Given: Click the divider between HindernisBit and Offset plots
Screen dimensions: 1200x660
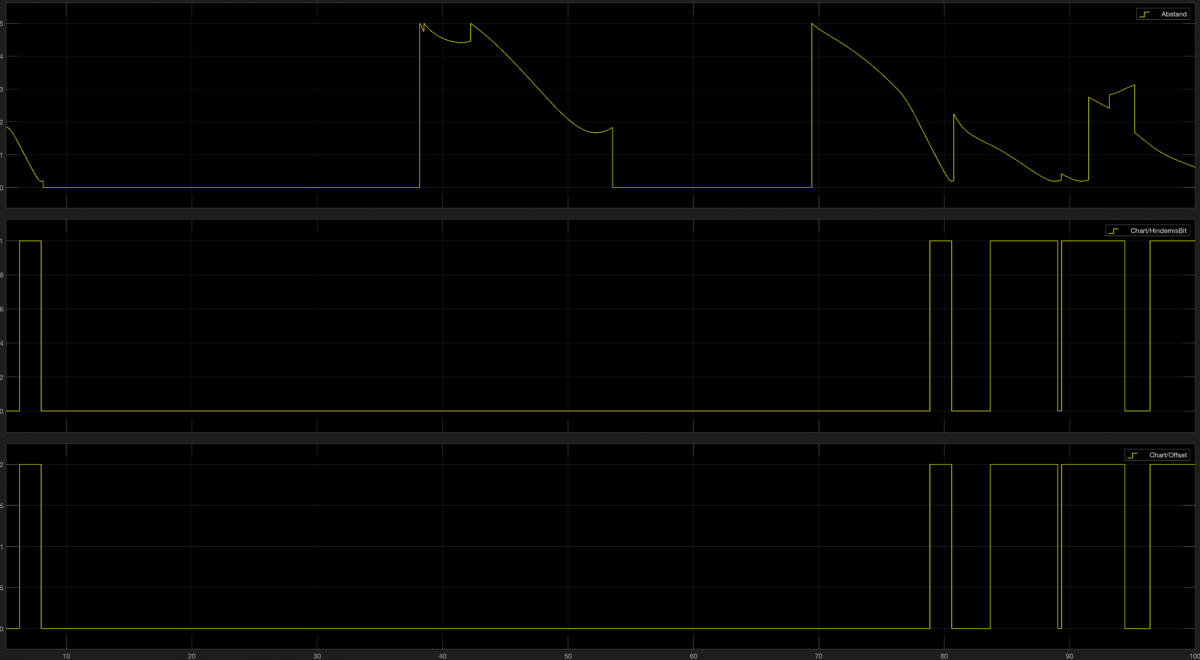Looking at the screenshot, I should (x=600, y=438).
